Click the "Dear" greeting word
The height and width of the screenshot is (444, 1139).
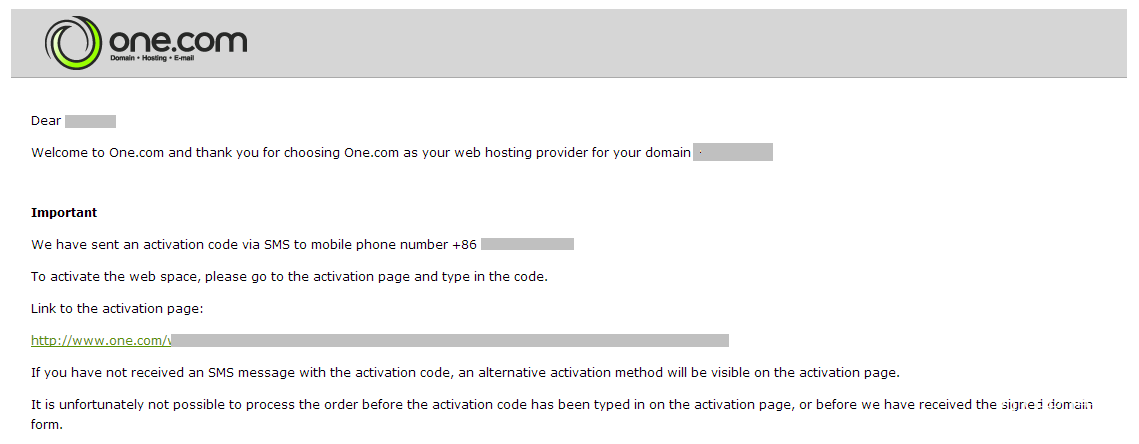46,121
